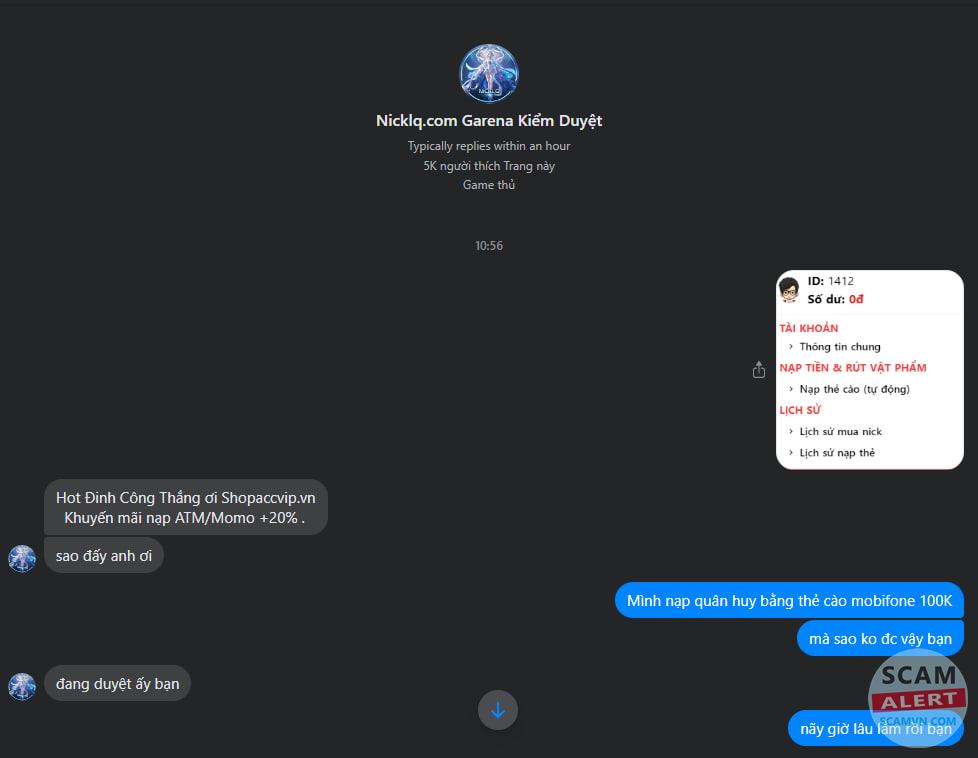978x758 pixels.
Task: Open the 'Nicklq.com Garena Kiểm Duyệt' page name
Action: [489, 120]
